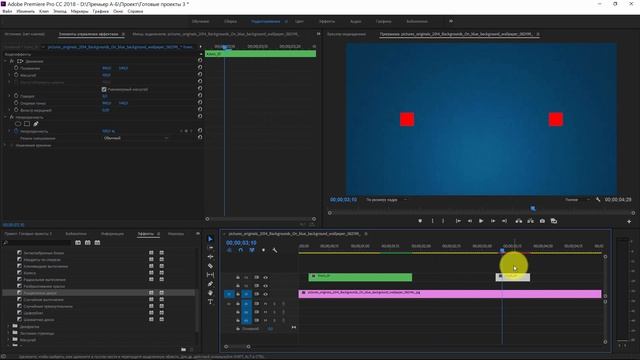This screenshot has width=640, height=360.
Task: Expand the Rotation property
Action: tap(9, 96)
